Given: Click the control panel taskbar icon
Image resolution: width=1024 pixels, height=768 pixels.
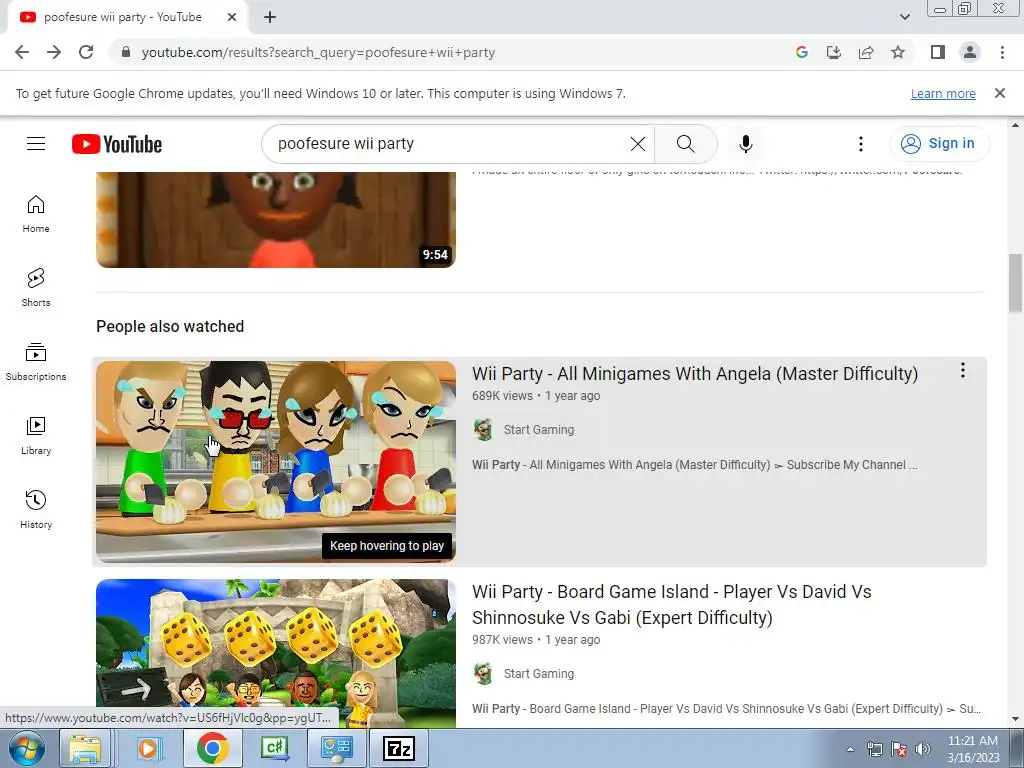Looking at the screenshot, I should click(x=336, y=748).
